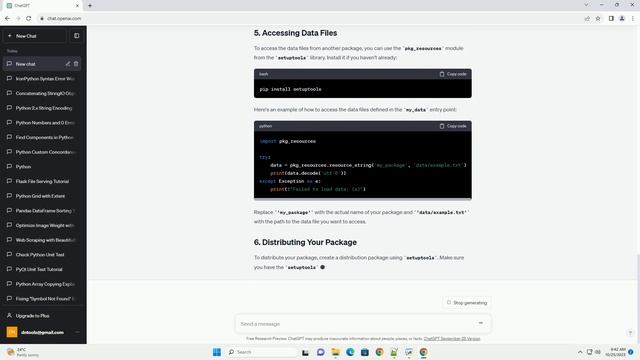Screen dimensions: 640x360
Task: Click the browser back arrow
Action: click(7, 18)
